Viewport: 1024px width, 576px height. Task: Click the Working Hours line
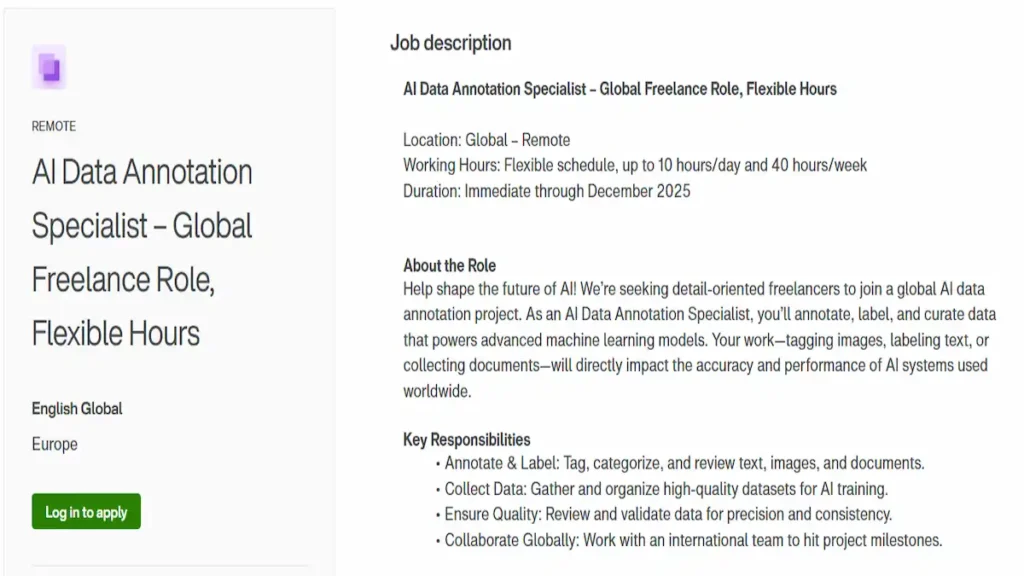(x=635, y=165)
